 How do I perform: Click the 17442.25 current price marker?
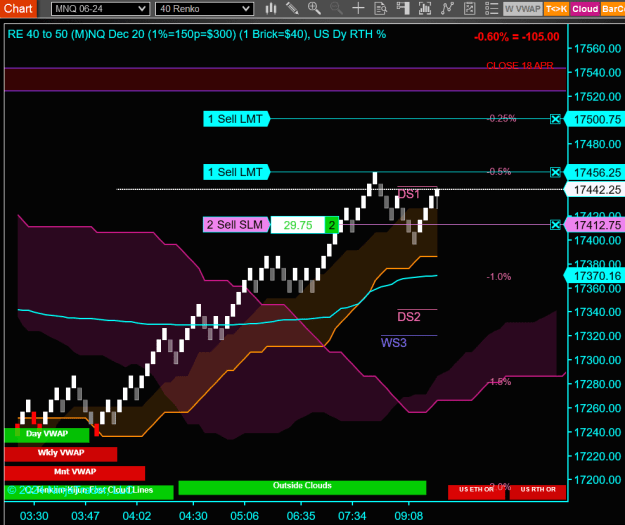pos(596,190)
